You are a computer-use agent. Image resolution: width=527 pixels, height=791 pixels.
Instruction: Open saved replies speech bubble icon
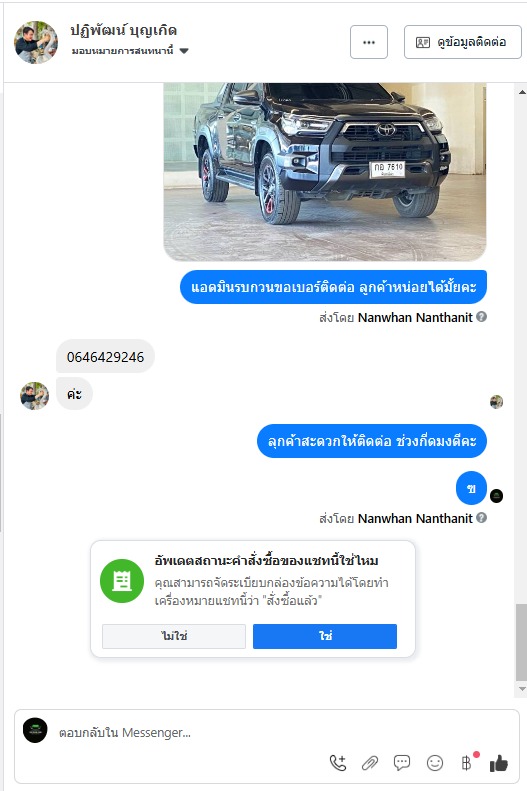pos(402,763)
